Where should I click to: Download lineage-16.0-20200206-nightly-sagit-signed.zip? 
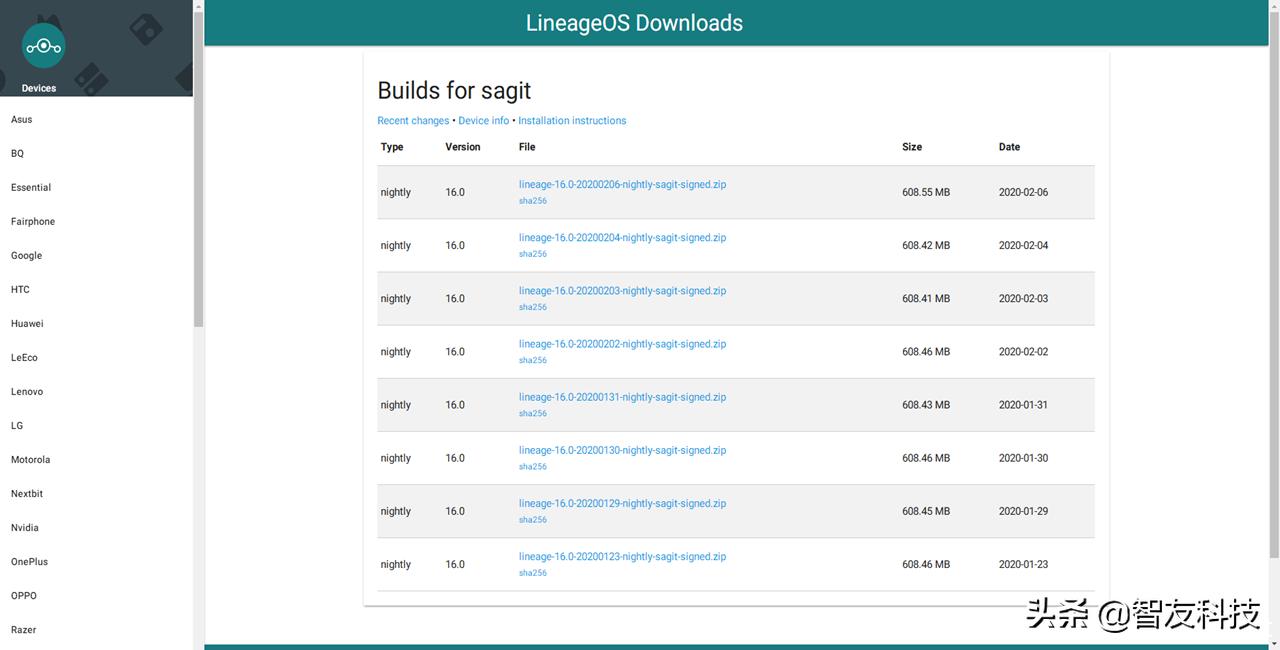click(622, 184)
